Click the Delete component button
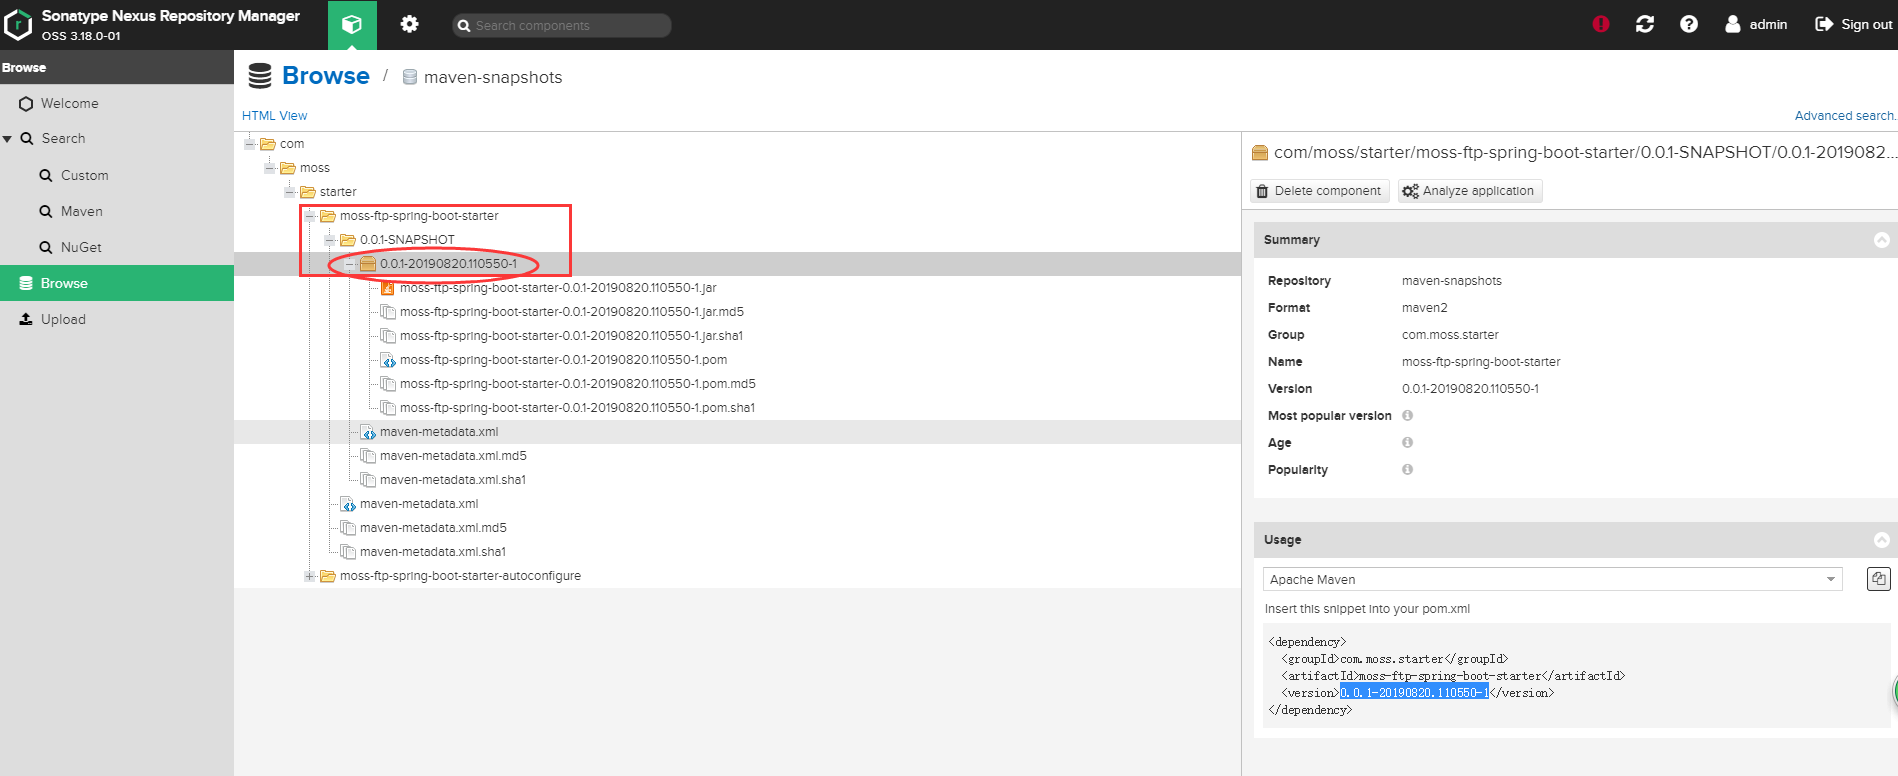Screen dimensions: 1898x776 pos(1320,191)
